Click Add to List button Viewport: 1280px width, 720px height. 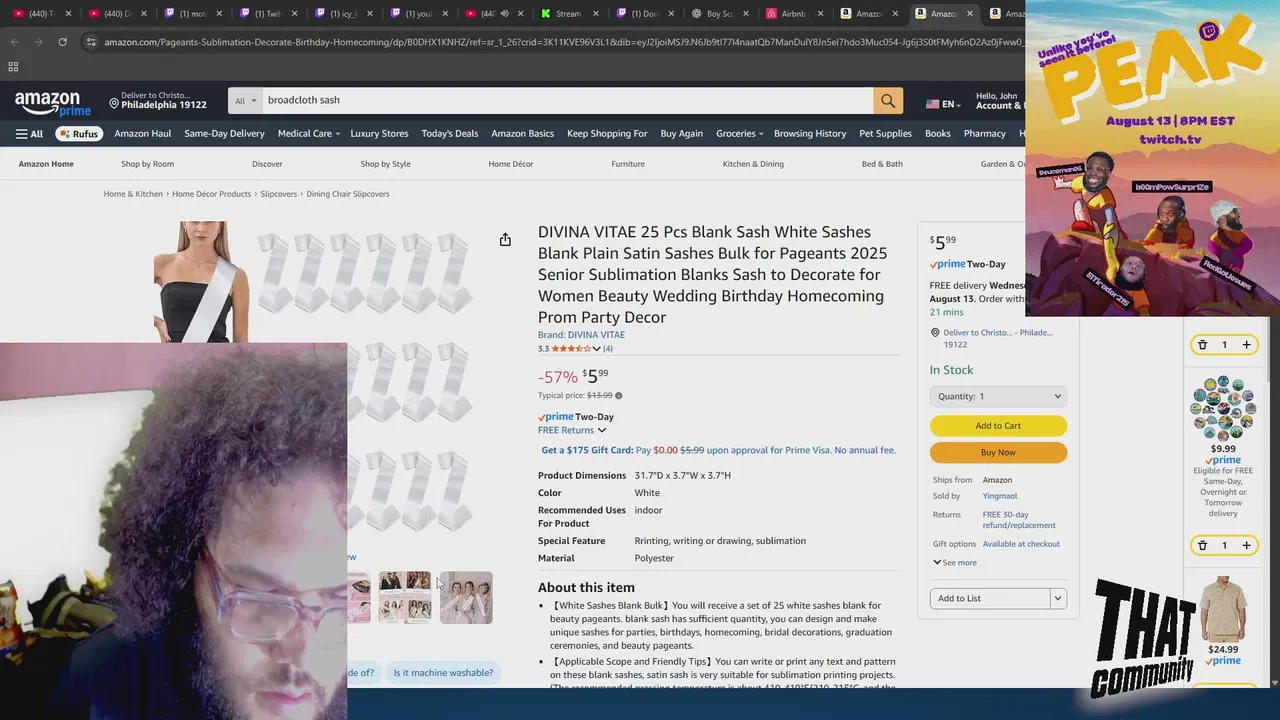pyautogui.click(x=989, y=598)
